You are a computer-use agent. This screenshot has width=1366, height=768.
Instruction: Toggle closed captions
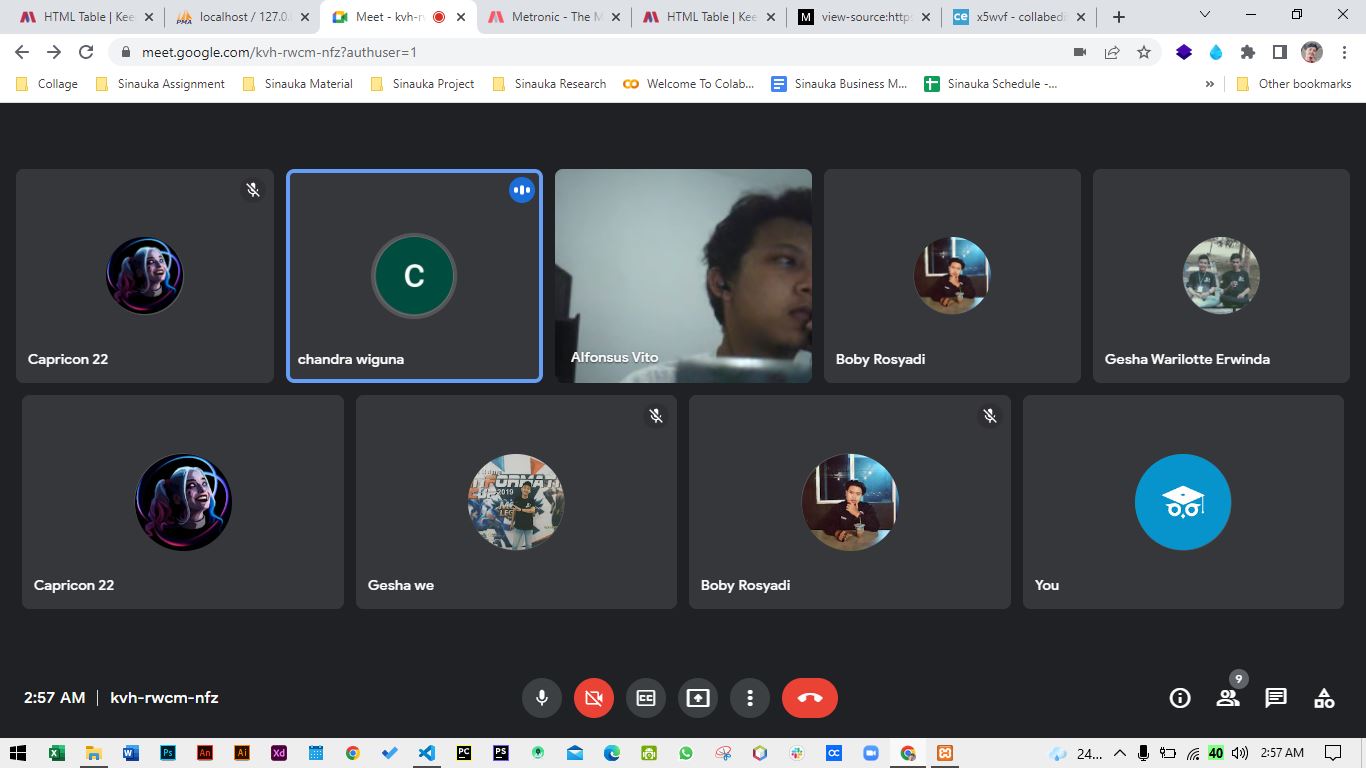[646, 698]
